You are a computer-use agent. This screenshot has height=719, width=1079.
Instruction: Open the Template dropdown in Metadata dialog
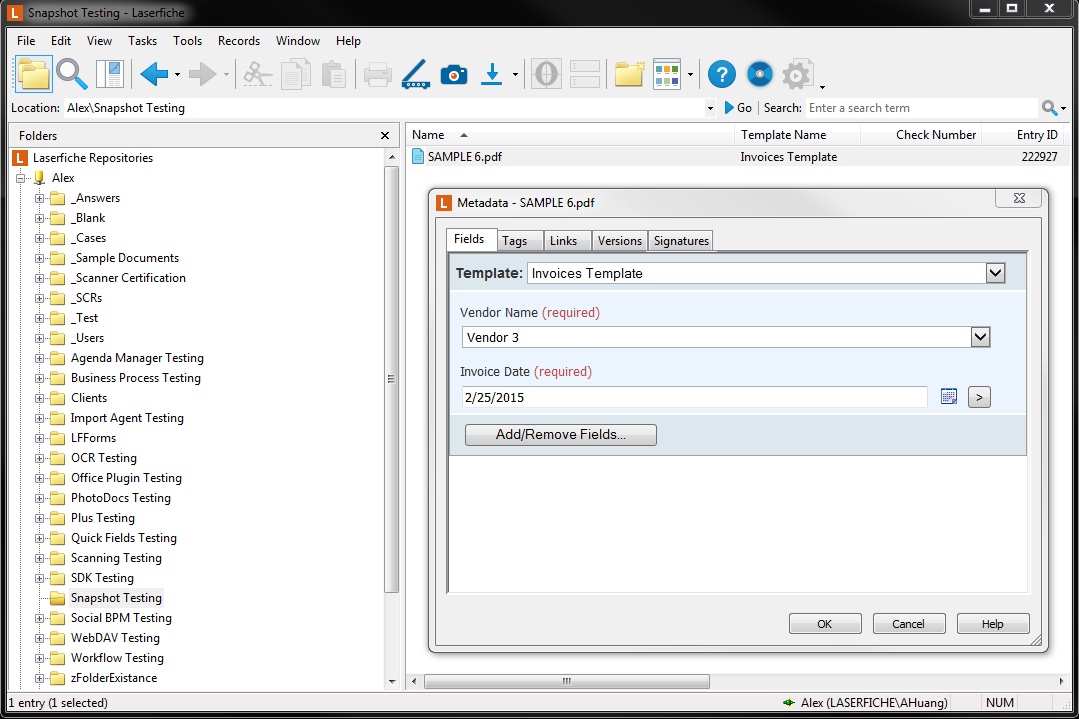995,273
